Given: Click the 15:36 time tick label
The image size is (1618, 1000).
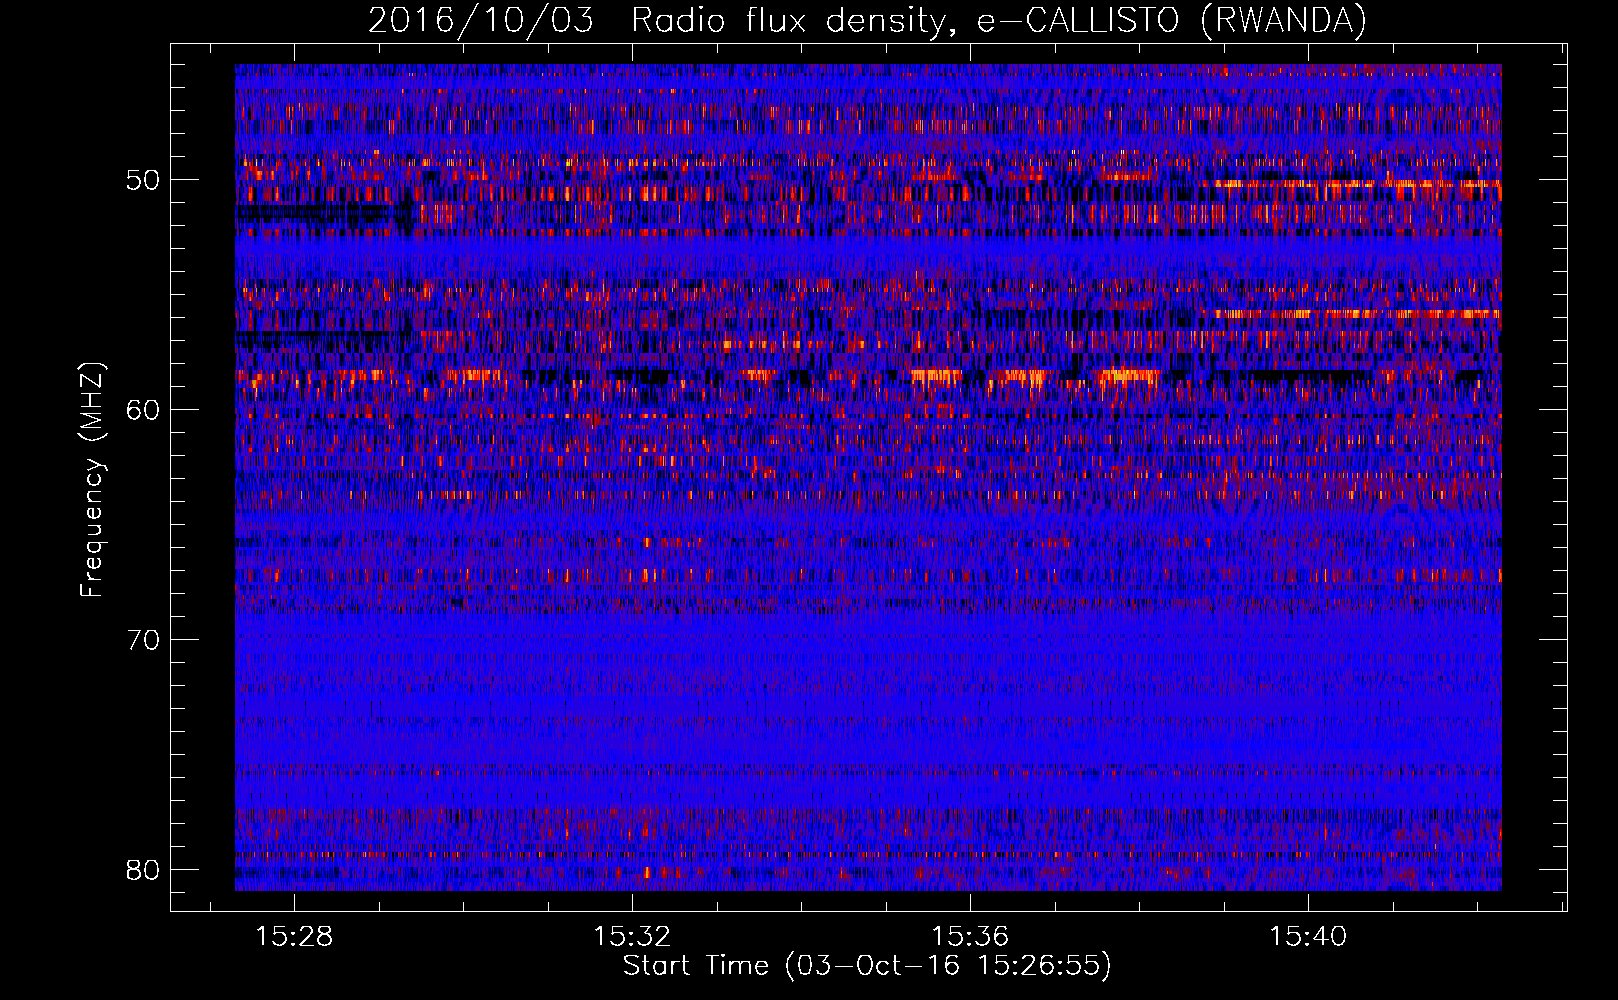Looking at the screenshot, I should click(971, 937).
